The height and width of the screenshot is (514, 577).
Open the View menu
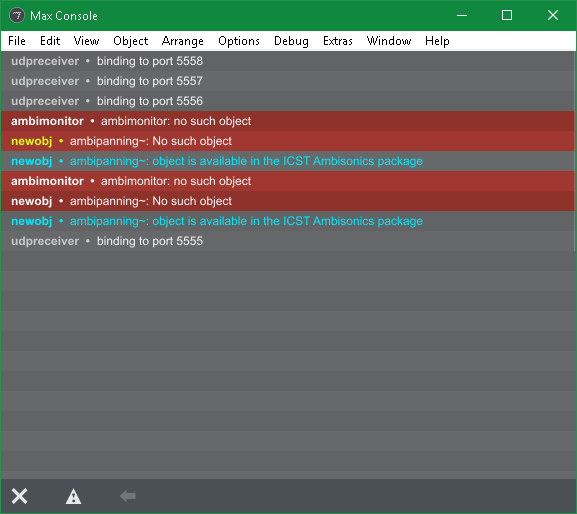(x=86, y=41)
